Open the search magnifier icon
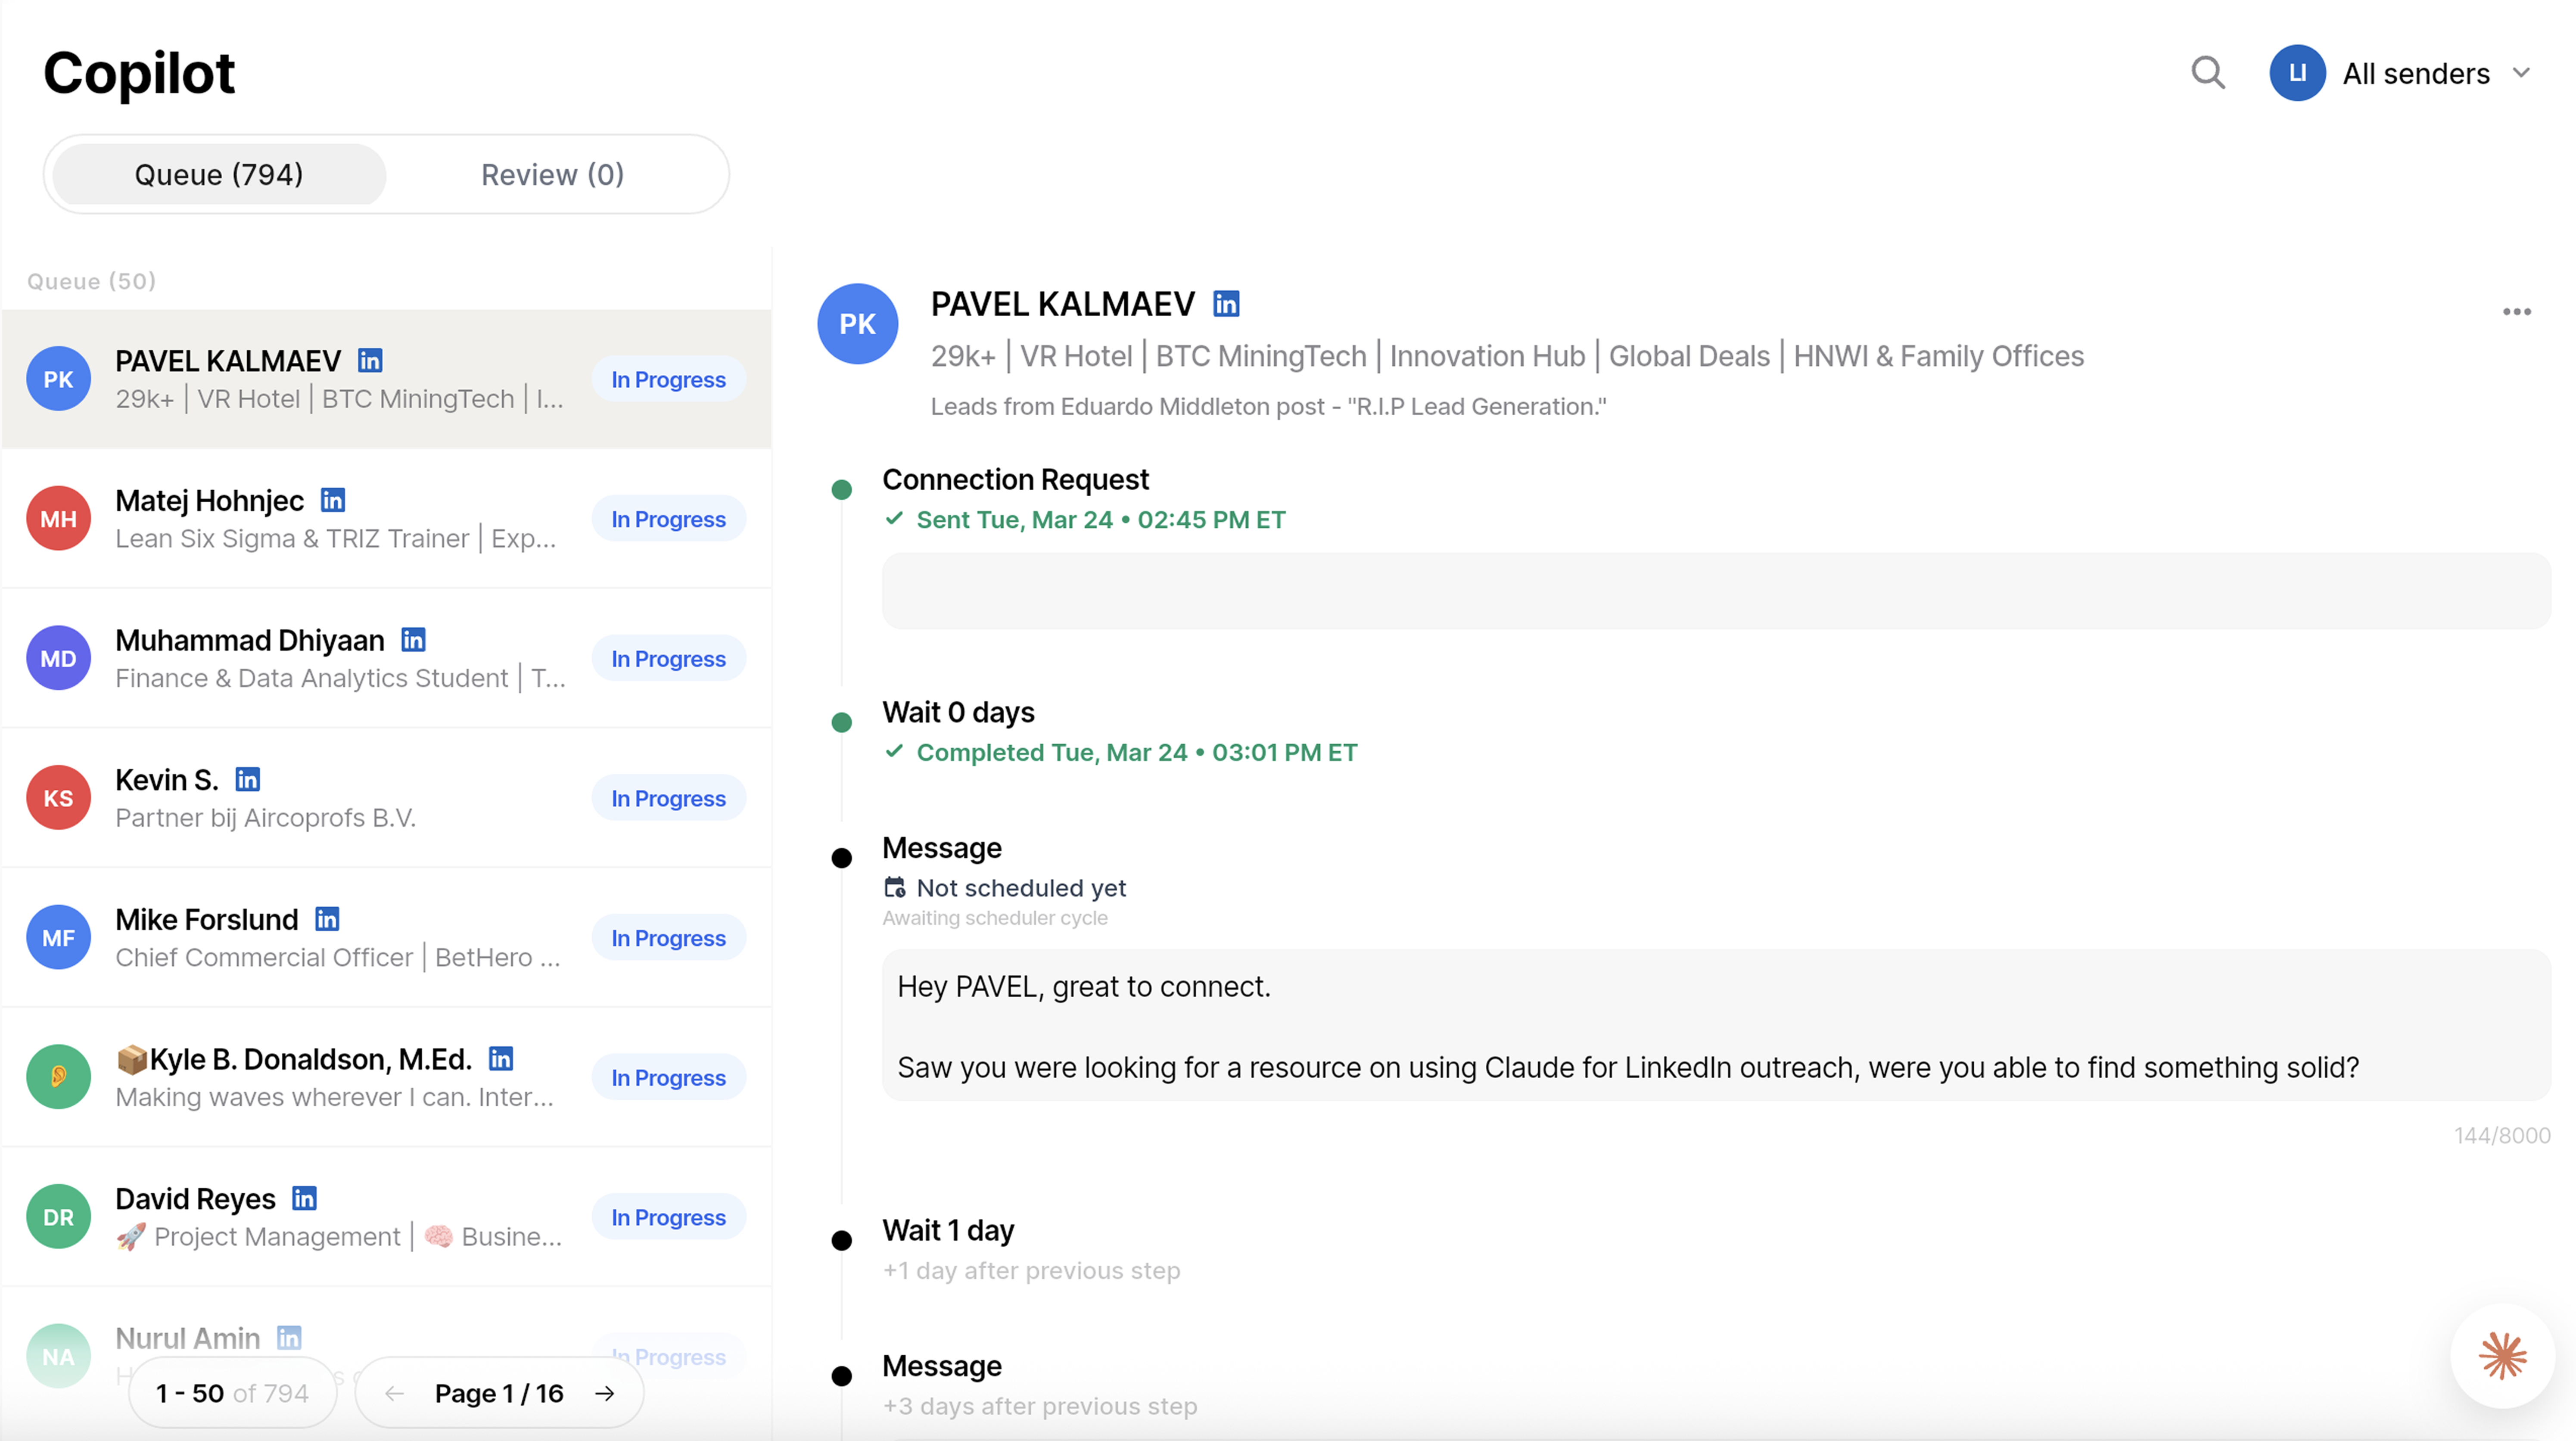Image resolution: width=2576 pixels, height=1441 pixels. point(2208,73)
